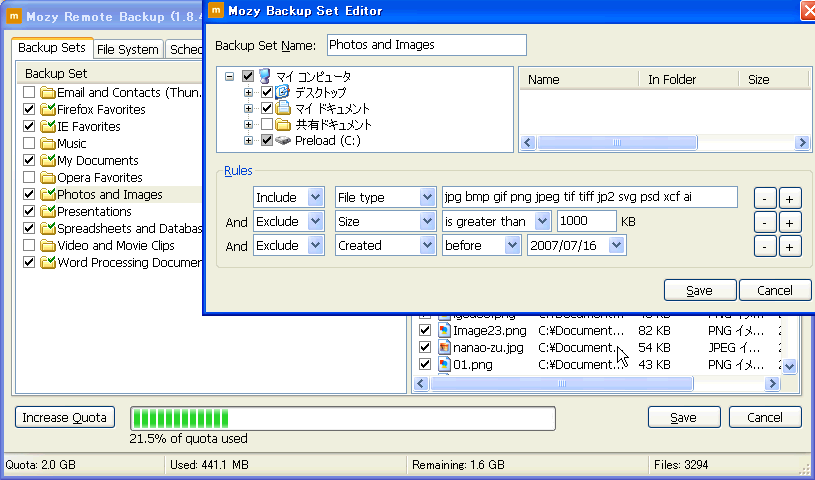Click the Increase Quota button

pyautogui.click(x=65, y=418)
